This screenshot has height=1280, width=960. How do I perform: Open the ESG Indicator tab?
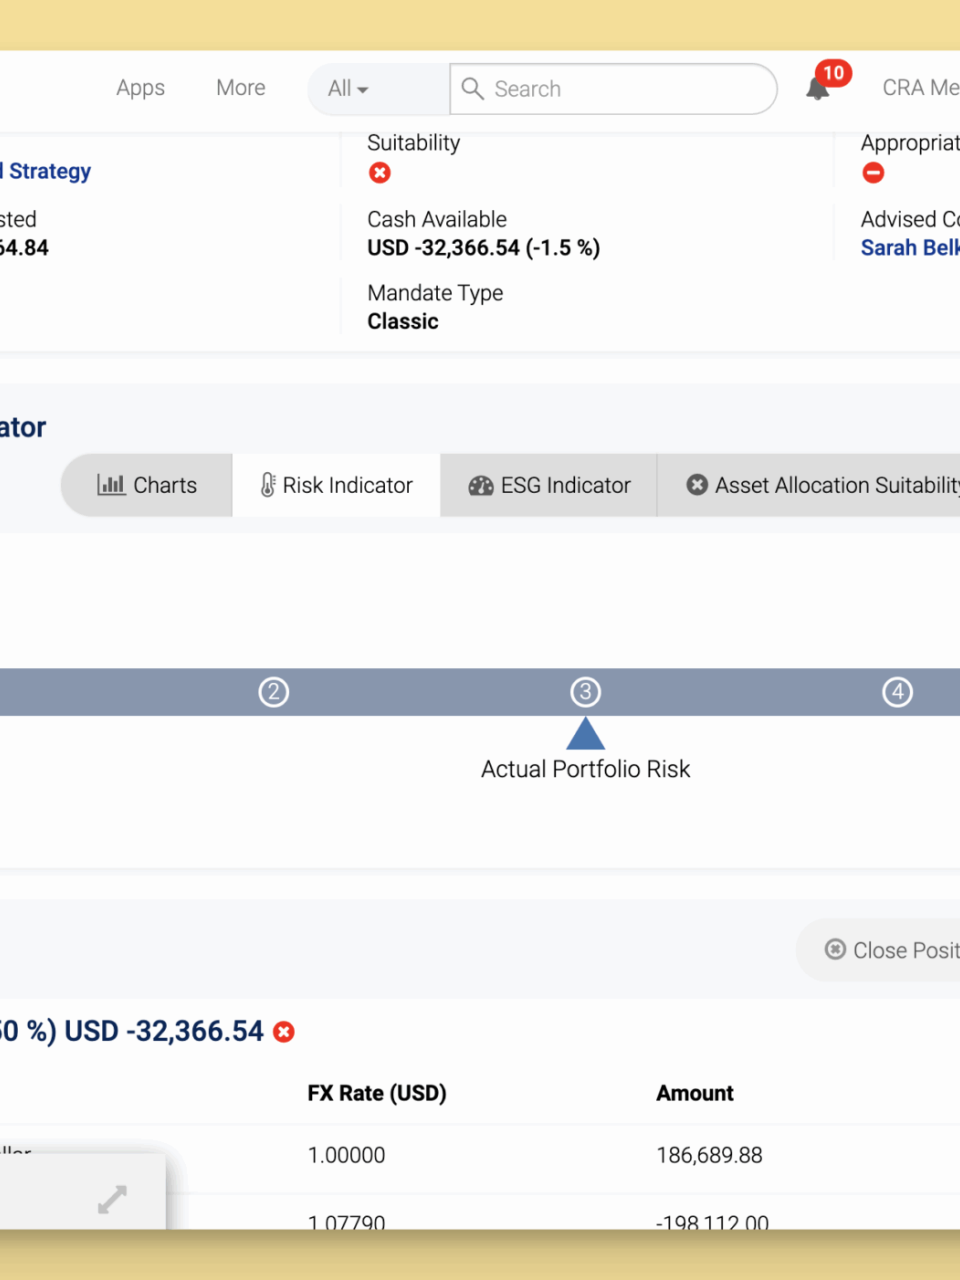(x=549, y=485)
